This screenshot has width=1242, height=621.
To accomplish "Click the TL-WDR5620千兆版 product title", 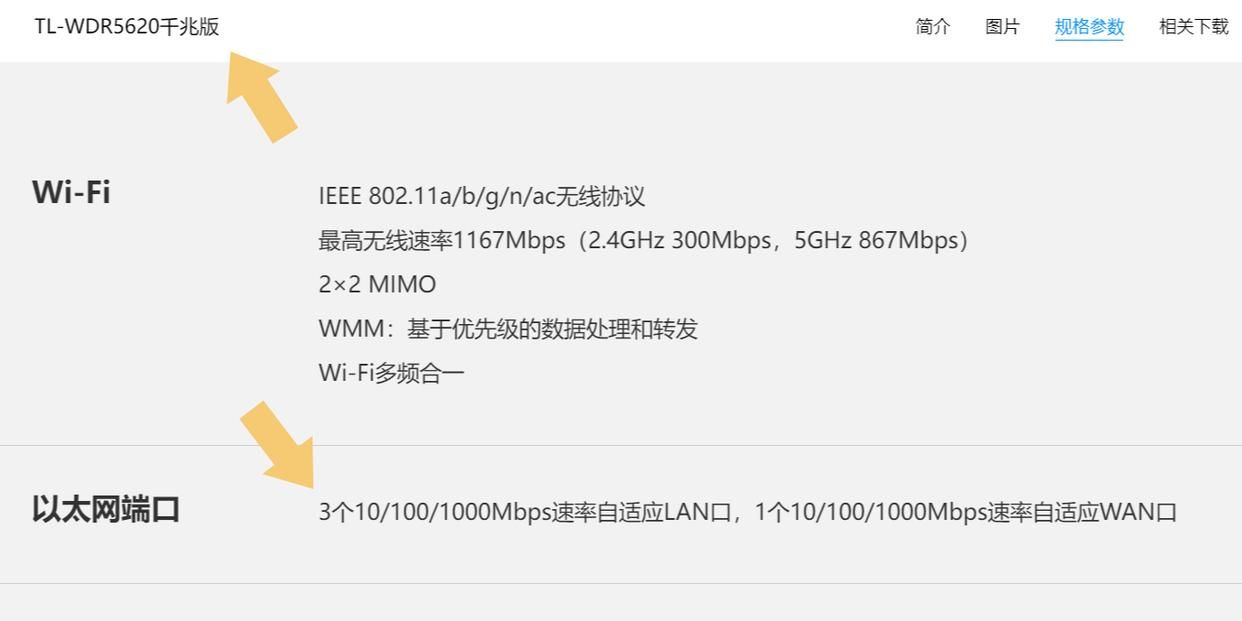I will click(127, 27).
